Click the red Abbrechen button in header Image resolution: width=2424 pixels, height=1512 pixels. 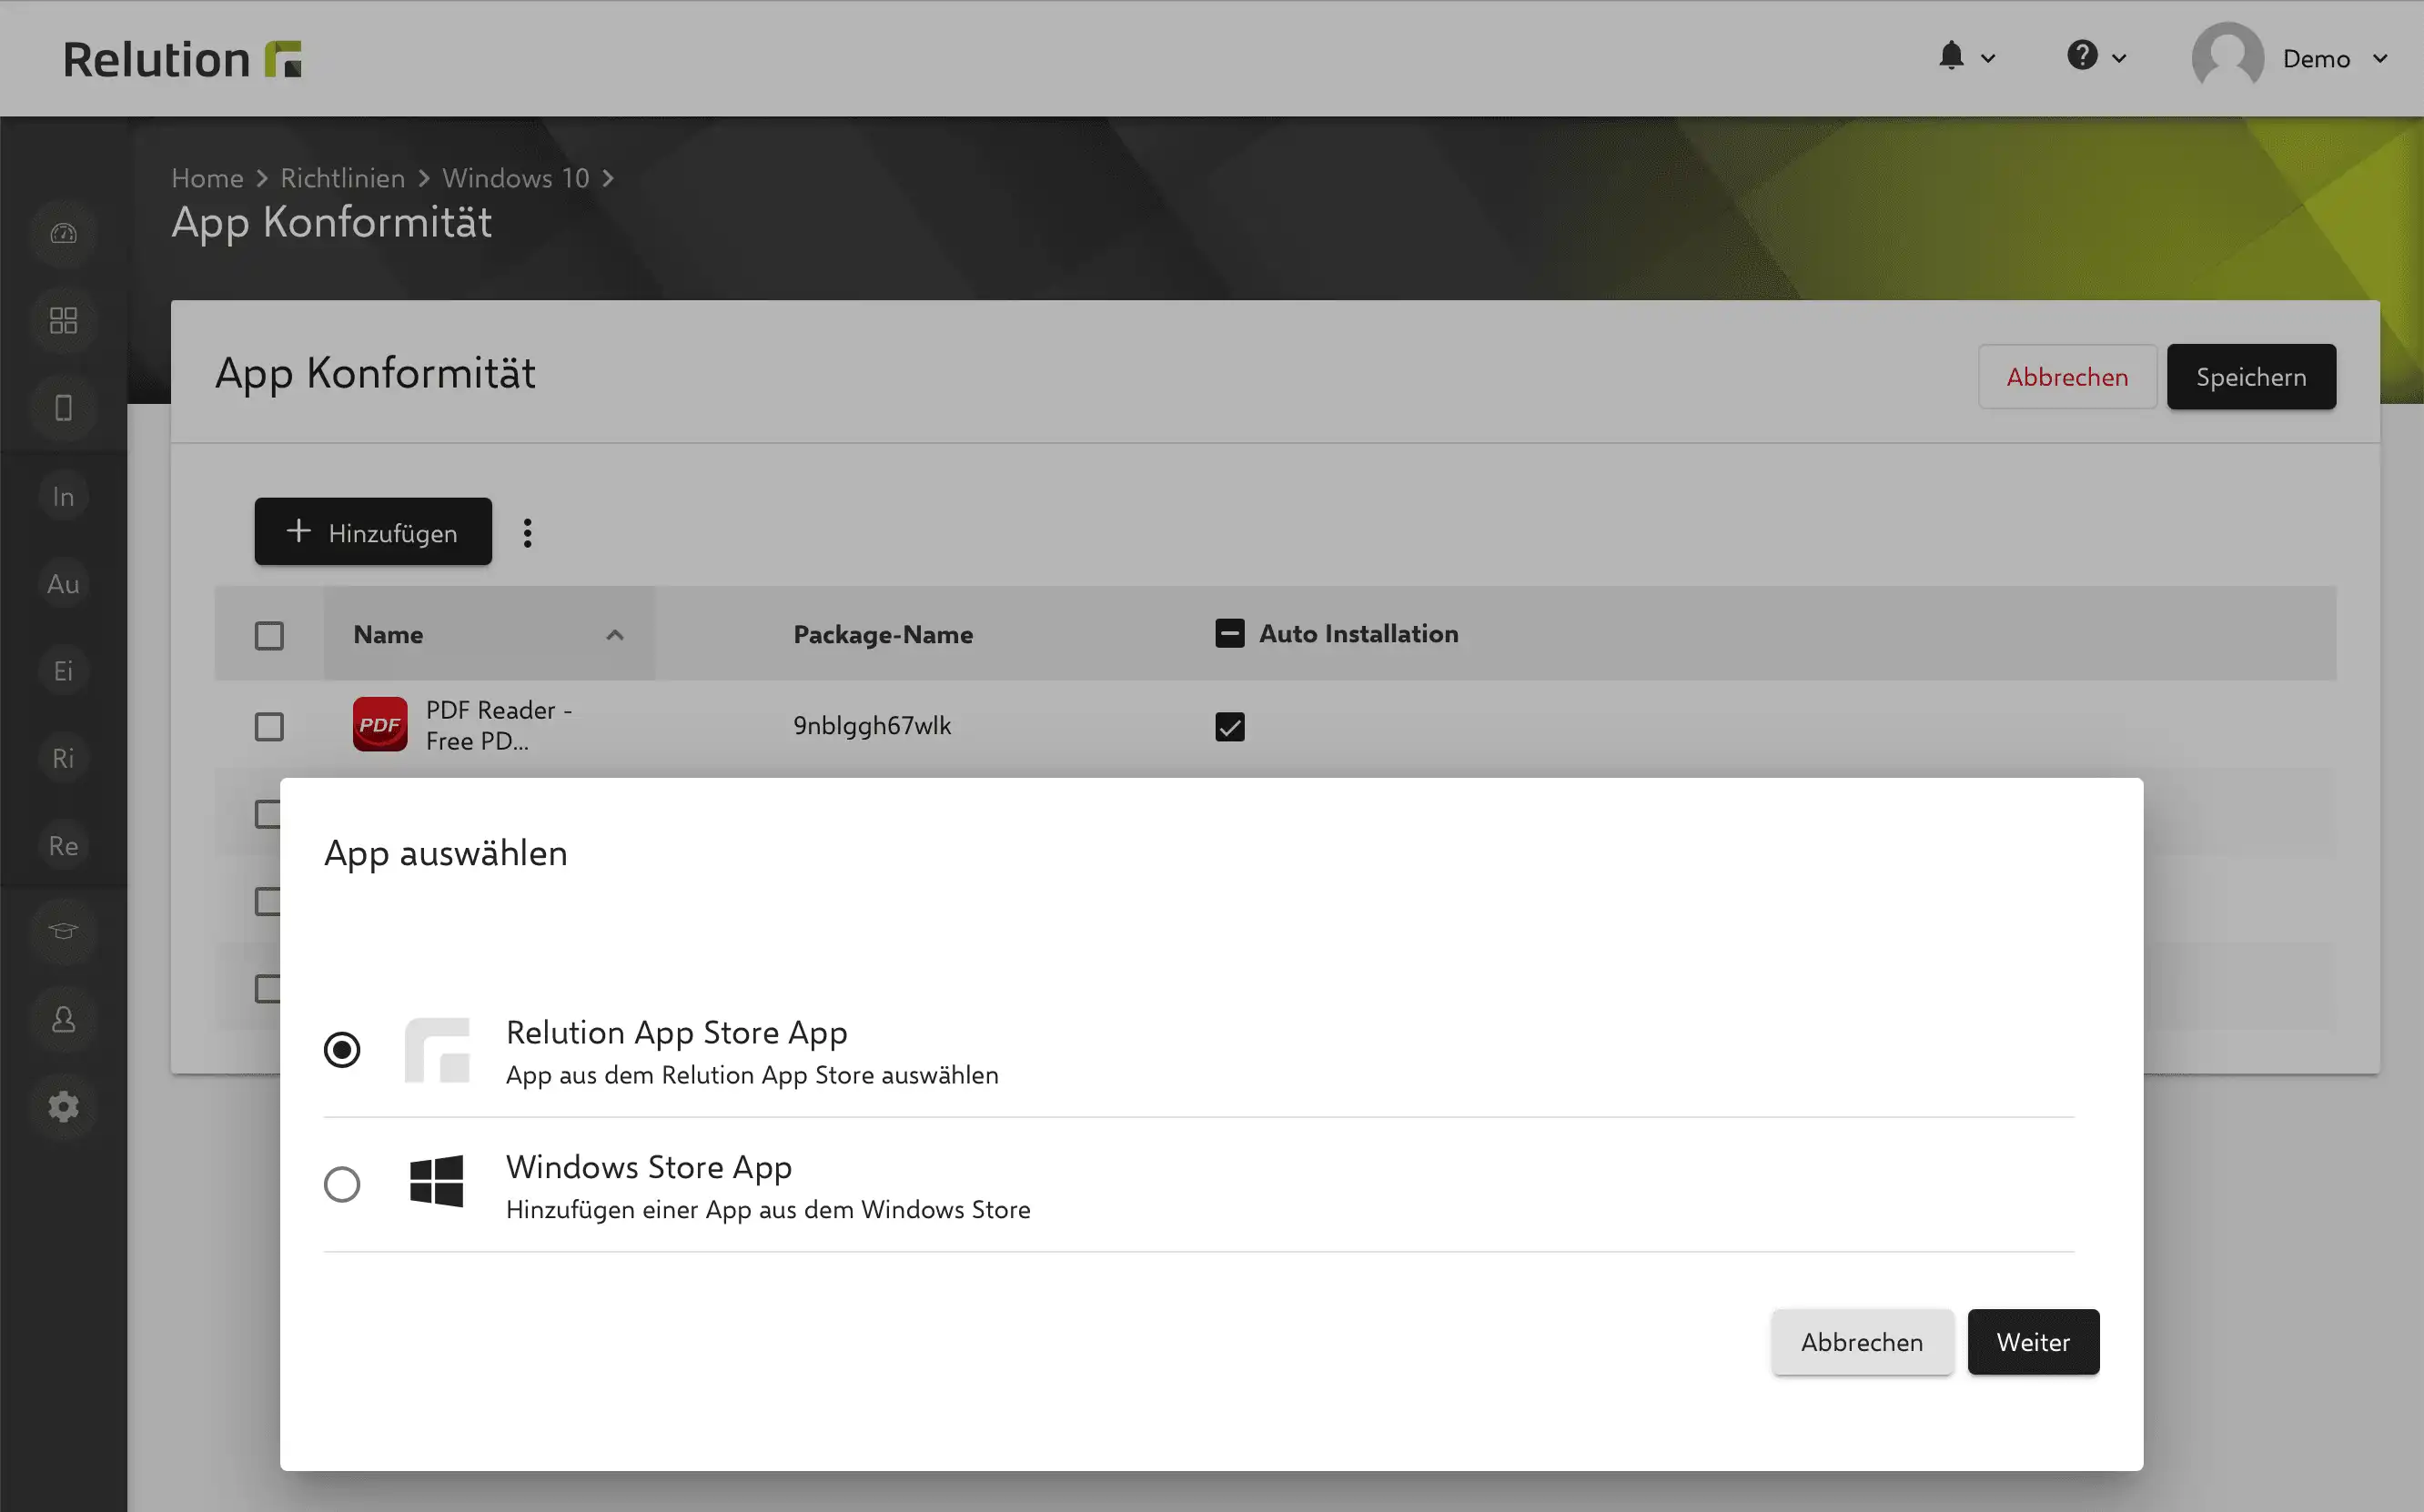point(2067,377)
